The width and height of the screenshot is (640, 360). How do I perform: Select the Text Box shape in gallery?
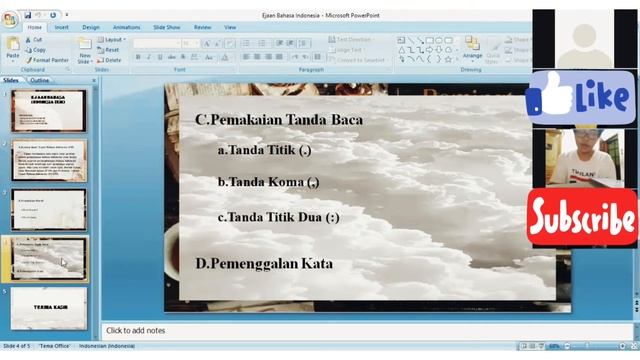pyautogui.click(x=401, y=40)
